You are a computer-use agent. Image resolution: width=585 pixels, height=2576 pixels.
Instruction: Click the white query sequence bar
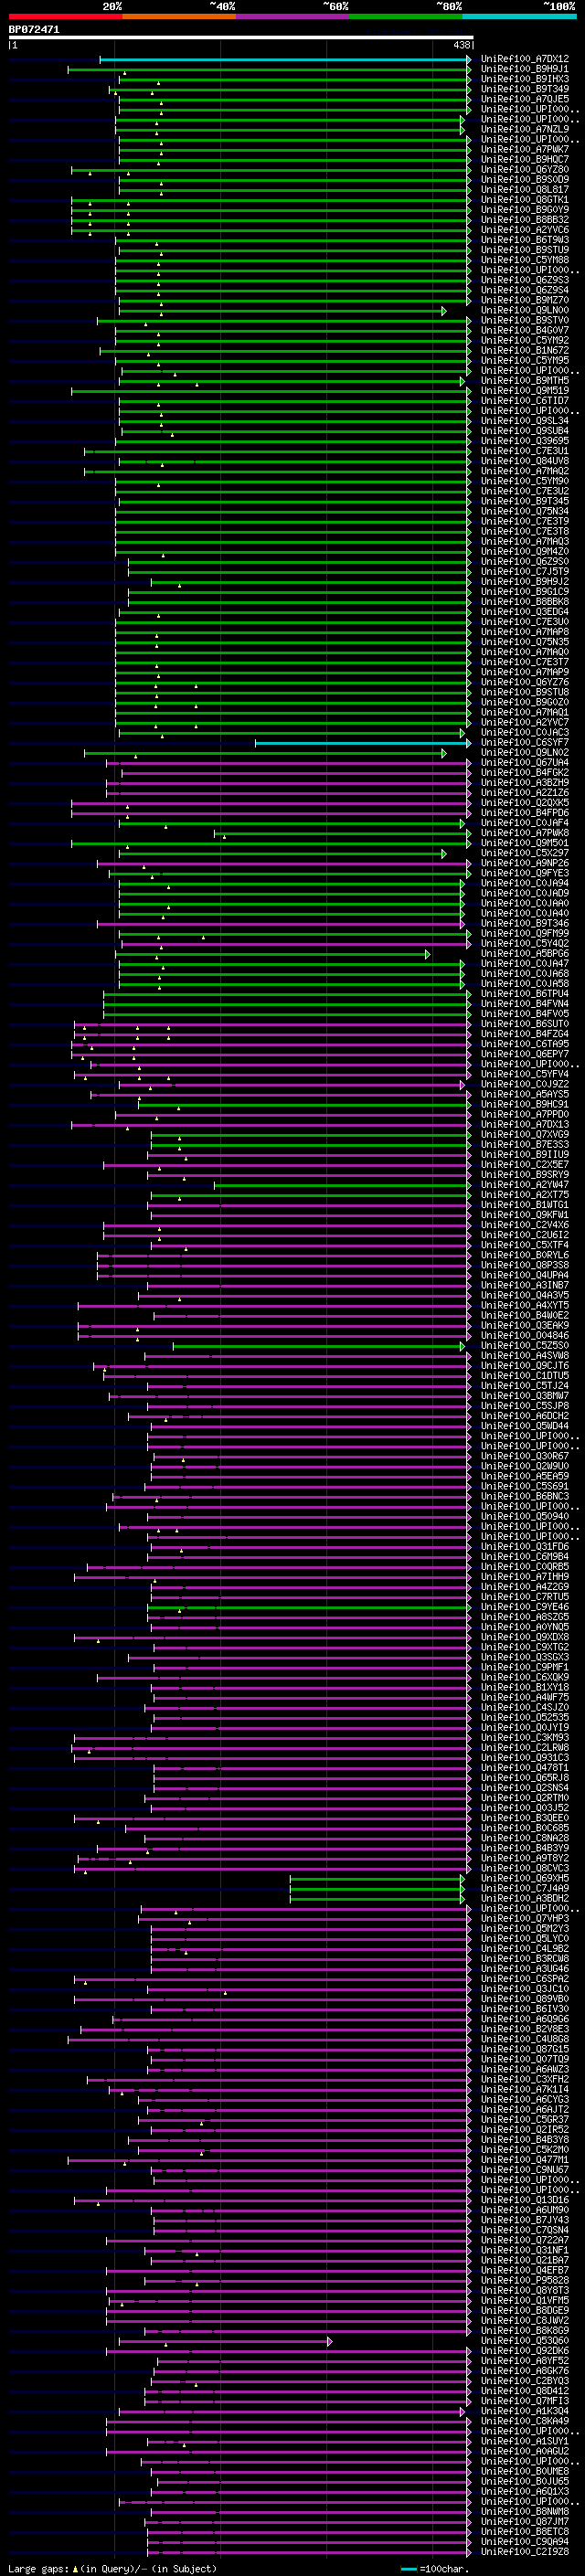pos(241,37)
